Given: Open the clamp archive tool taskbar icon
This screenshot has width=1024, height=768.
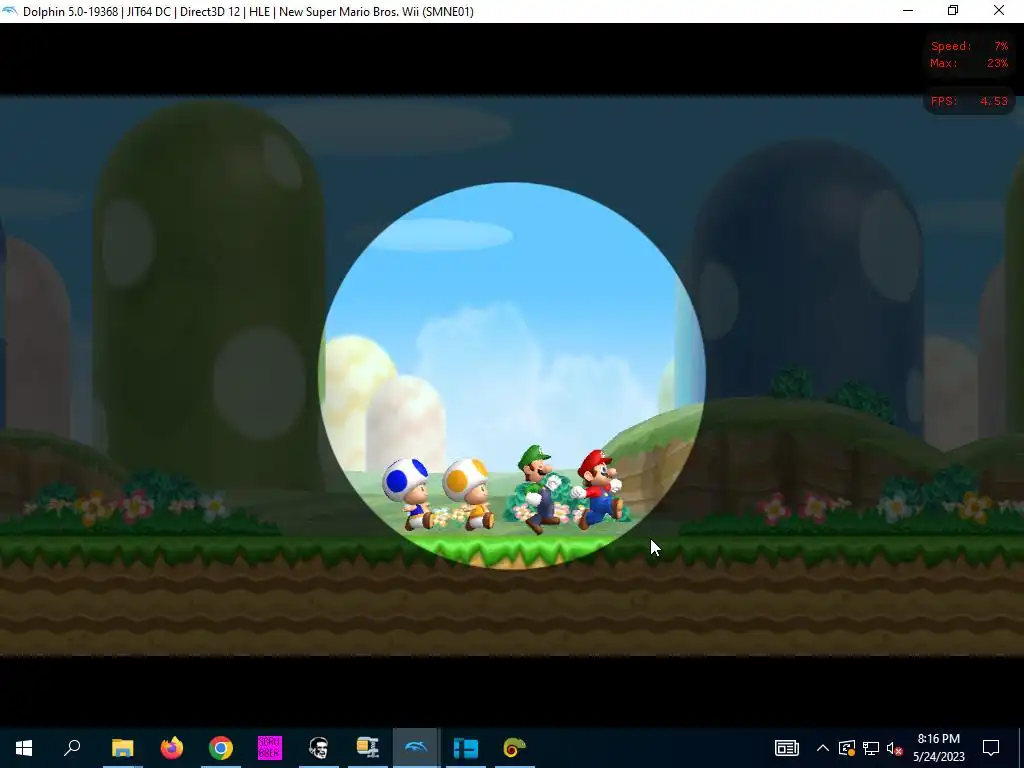Looking at the screenshot, I should point(368,748).
